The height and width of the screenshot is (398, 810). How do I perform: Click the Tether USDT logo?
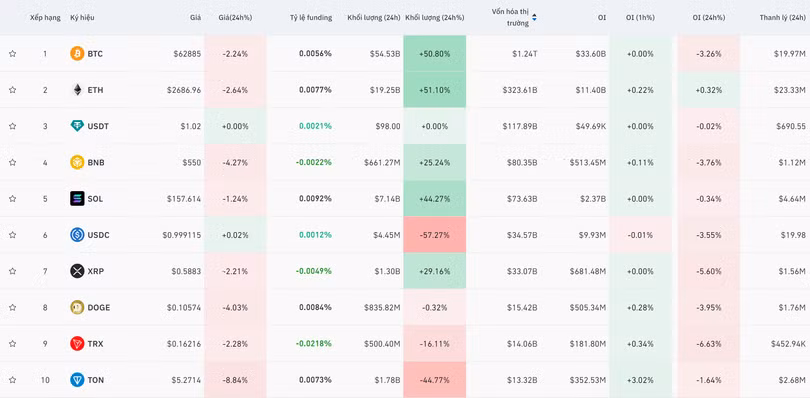[x=77, y=126]
